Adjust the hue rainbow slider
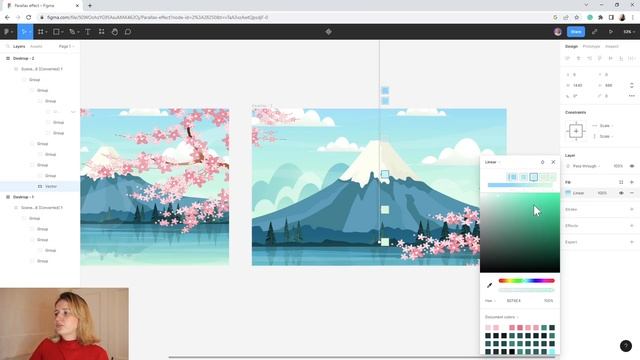This screenshot has height=360, width=640. (x=527, y=281)
